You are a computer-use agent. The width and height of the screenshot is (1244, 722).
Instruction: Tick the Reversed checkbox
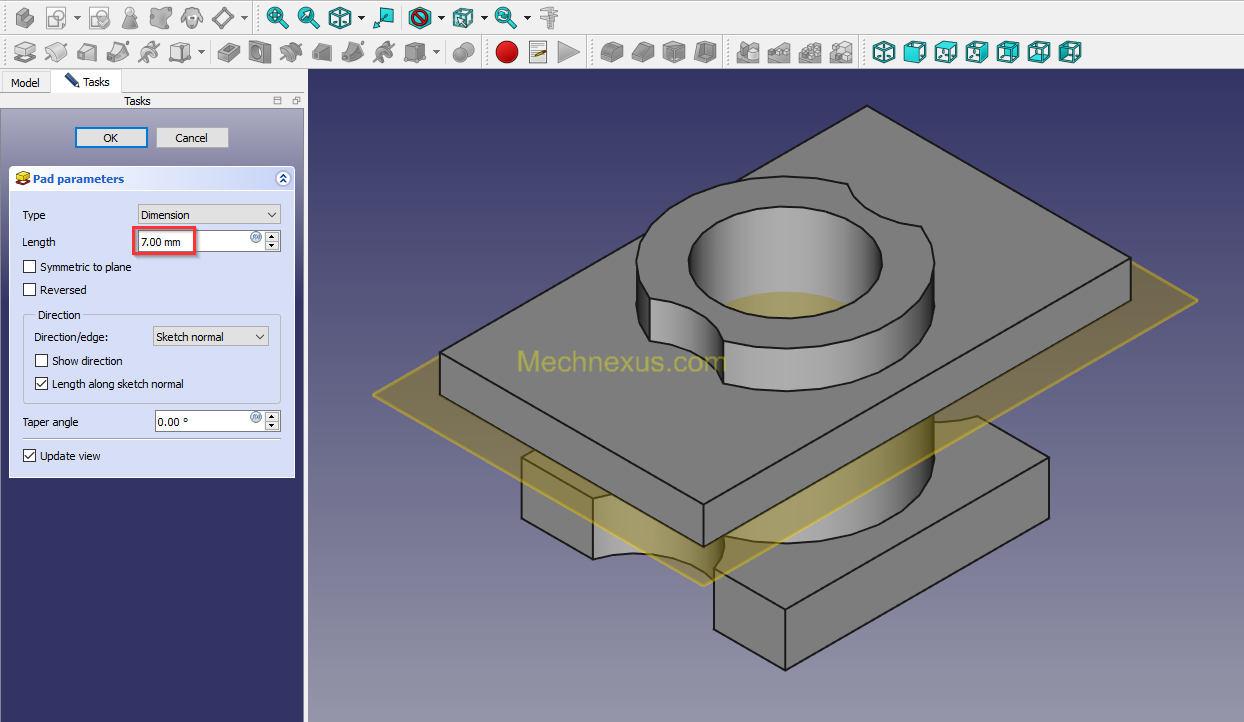pyautogui.click(x=30, y=290)
